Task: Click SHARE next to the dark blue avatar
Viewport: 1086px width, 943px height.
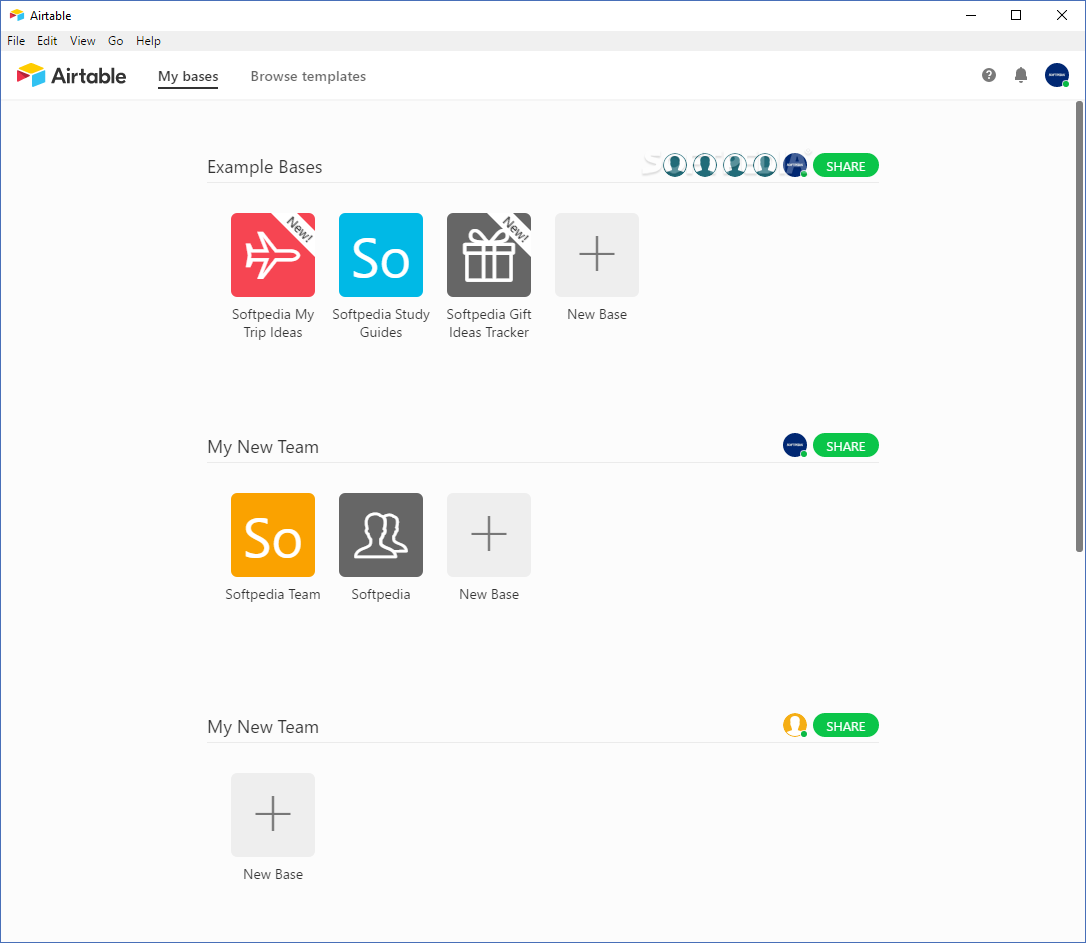Action: point(846,446)
